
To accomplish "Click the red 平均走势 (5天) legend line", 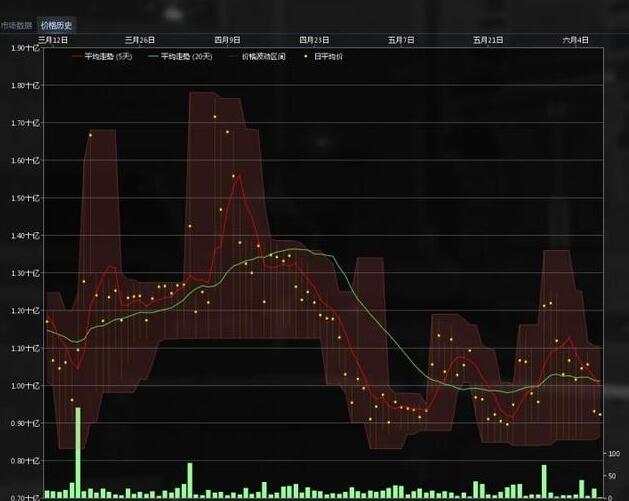I will click(x=77, y=57).
